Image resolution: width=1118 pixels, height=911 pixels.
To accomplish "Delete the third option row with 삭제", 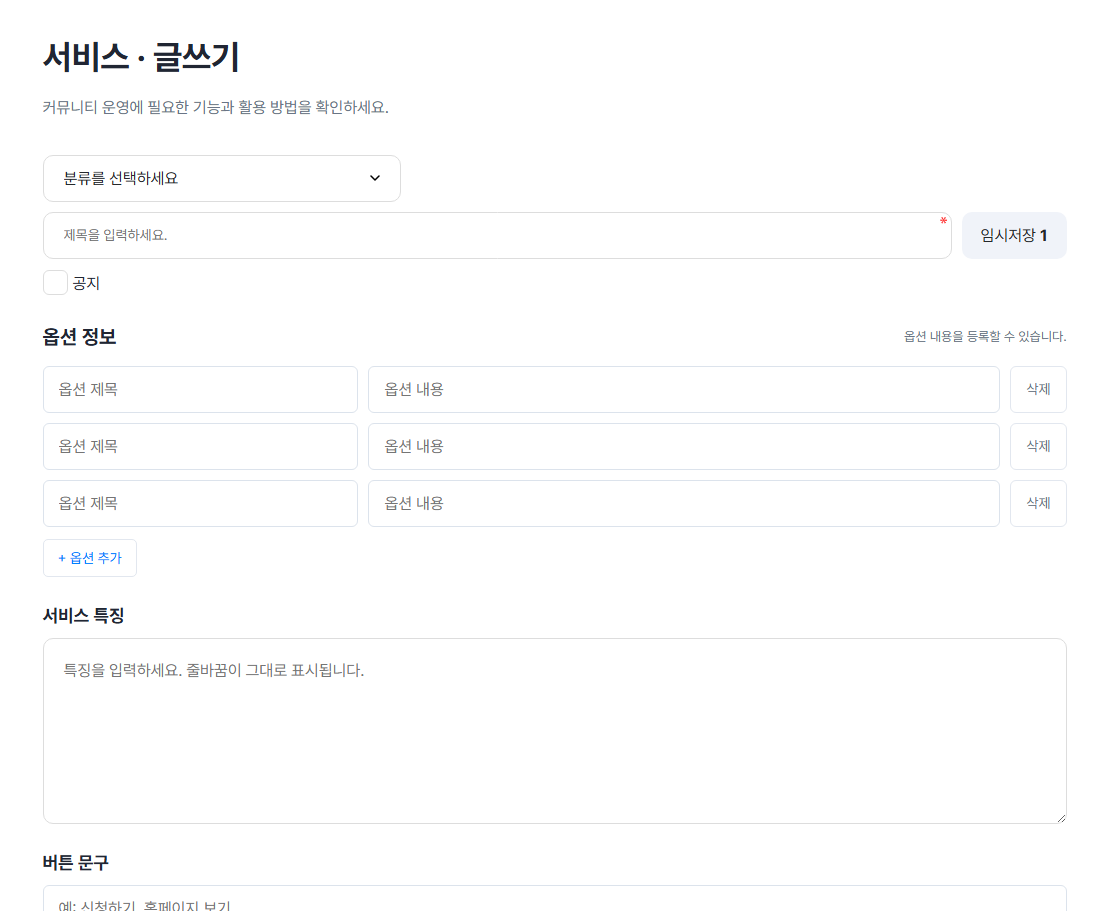I will click(1038, 503).
